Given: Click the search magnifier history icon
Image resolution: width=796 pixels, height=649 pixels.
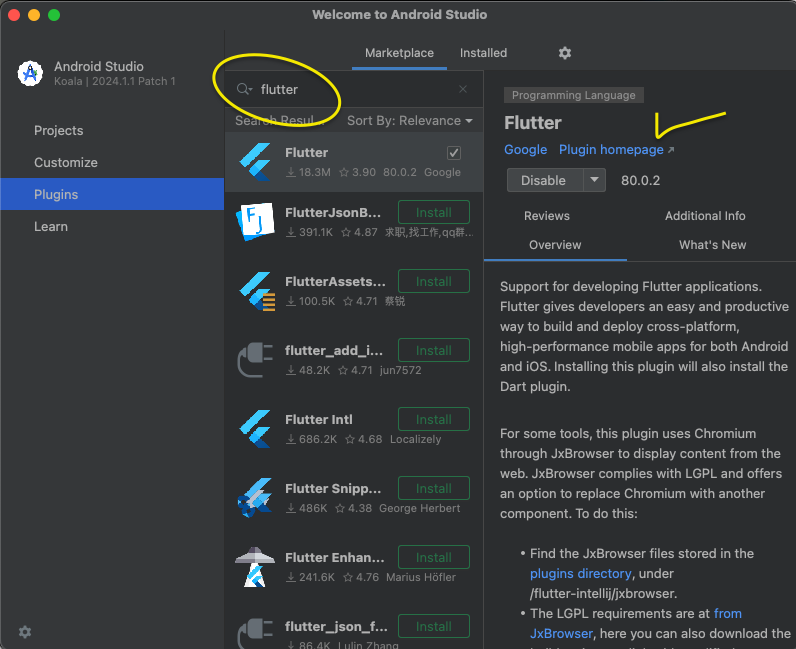Looking at the screenshot, I should (x=244, y=89).
